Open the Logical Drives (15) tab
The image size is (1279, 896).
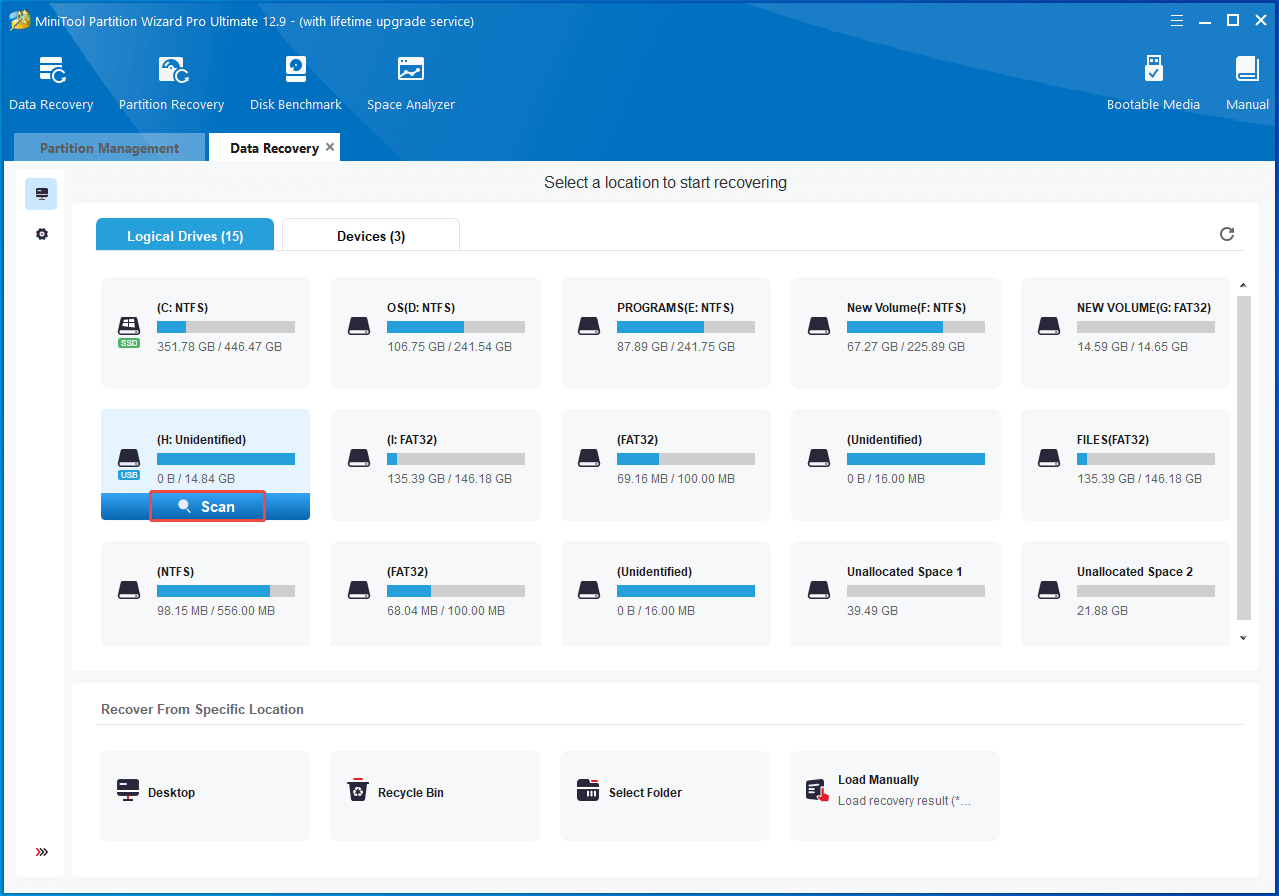click(x=185, y=236)
